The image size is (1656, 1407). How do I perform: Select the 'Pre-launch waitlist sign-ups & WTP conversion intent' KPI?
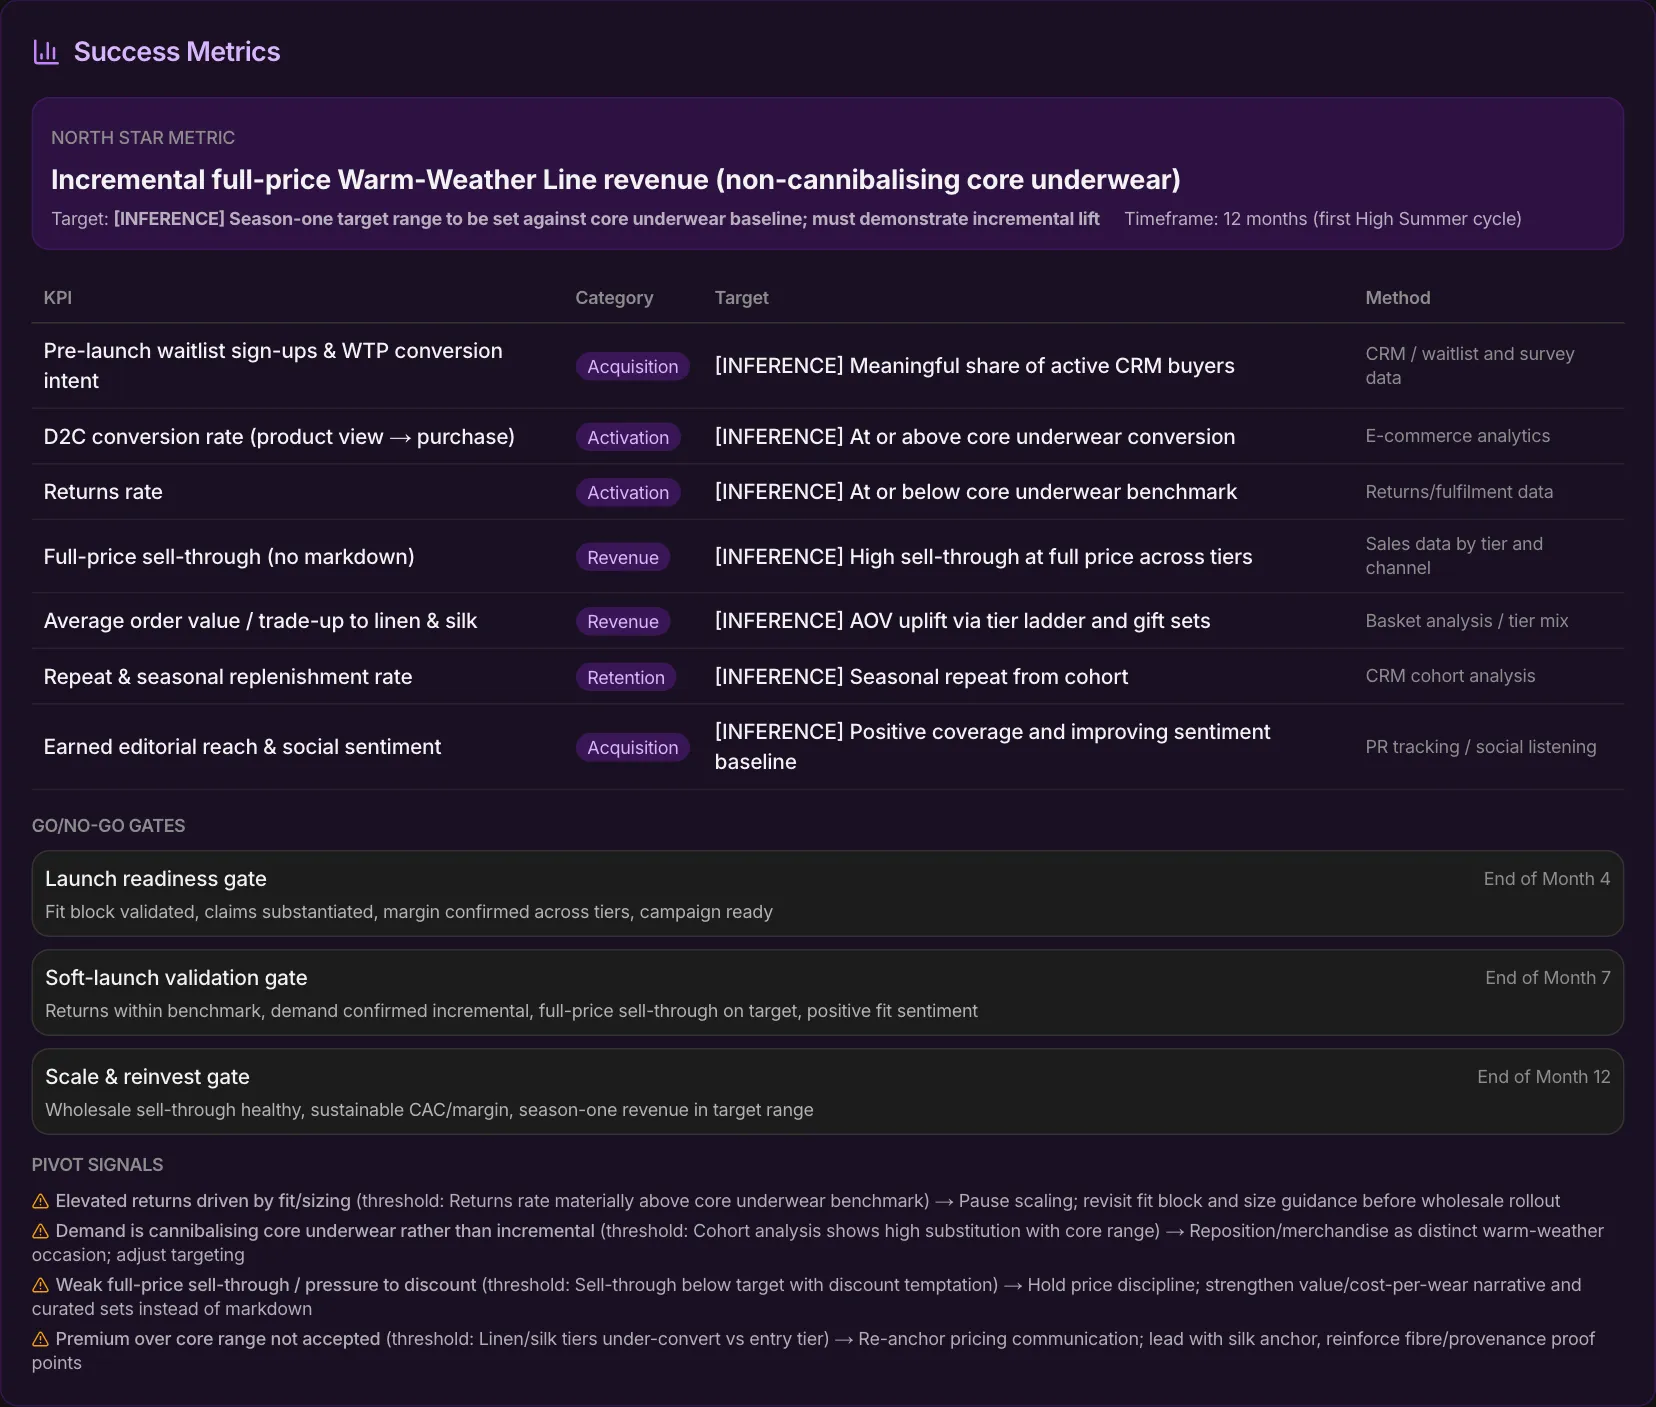tap(273, 366)
